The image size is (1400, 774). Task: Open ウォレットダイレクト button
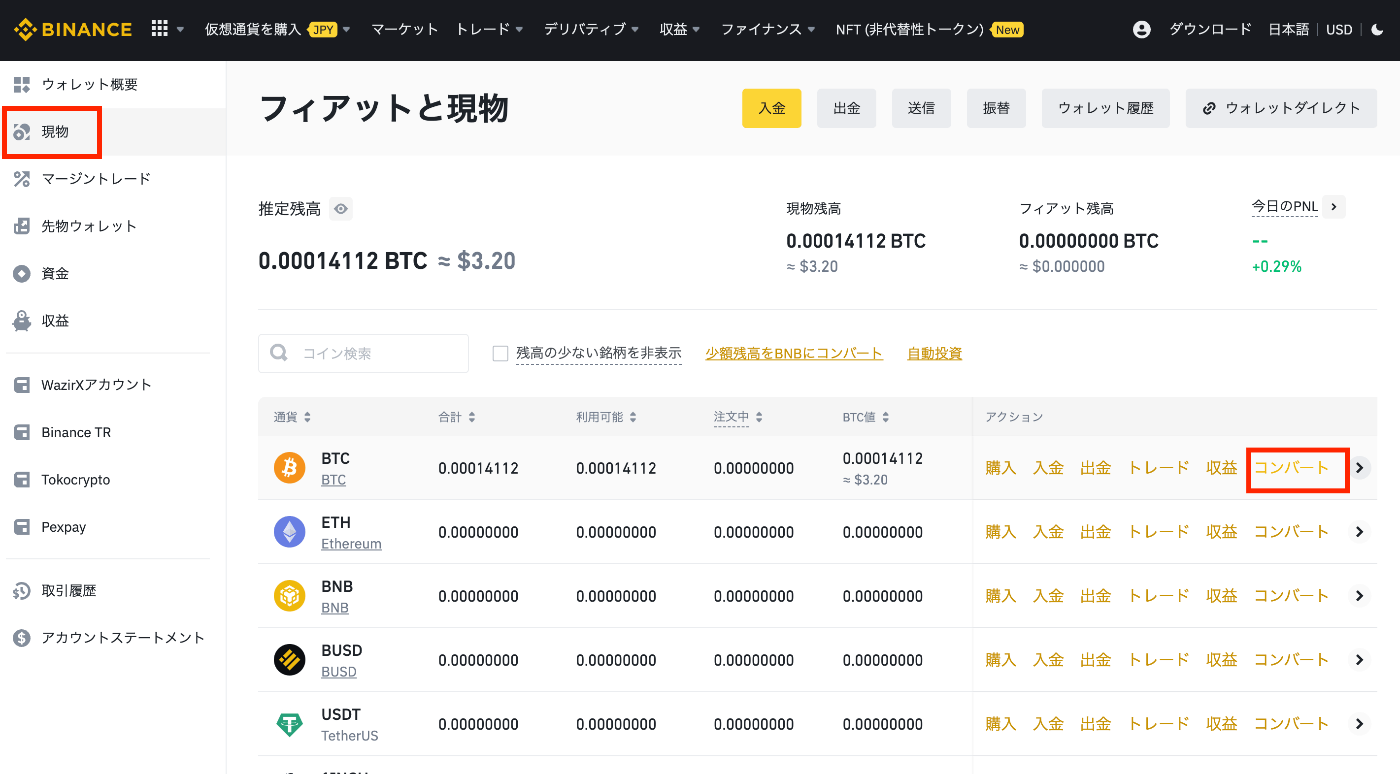(1281, 108)
